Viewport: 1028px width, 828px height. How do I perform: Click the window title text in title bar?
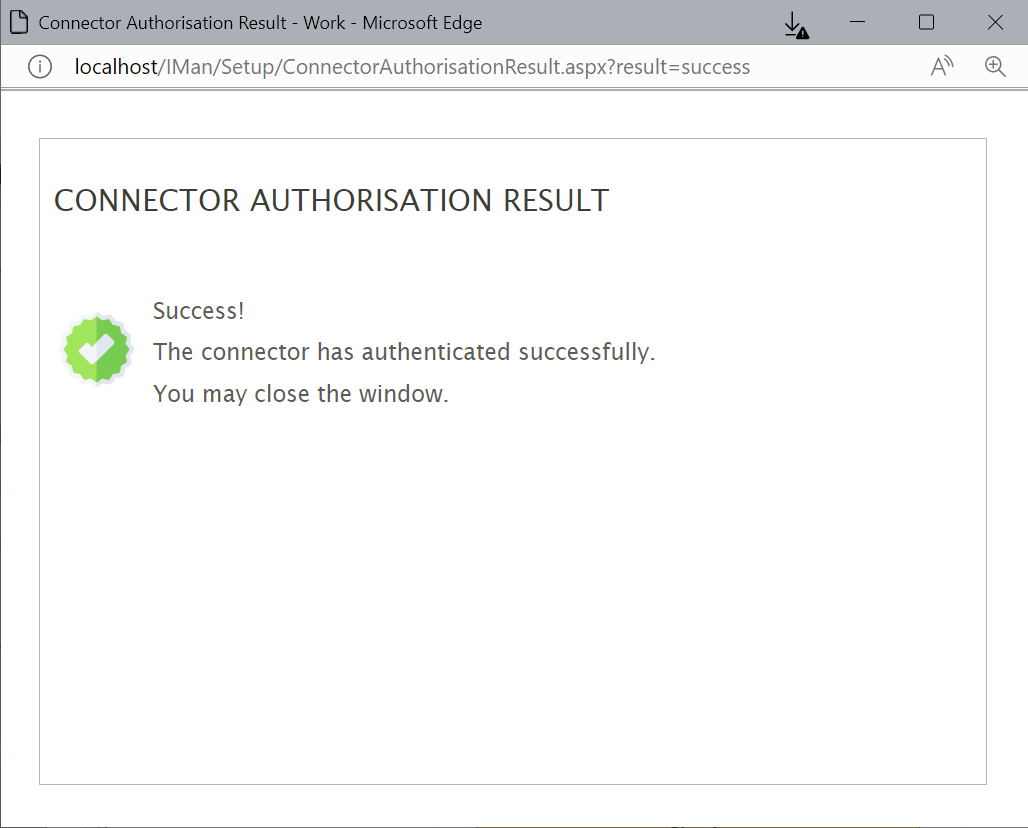click(x=260, y=23)
